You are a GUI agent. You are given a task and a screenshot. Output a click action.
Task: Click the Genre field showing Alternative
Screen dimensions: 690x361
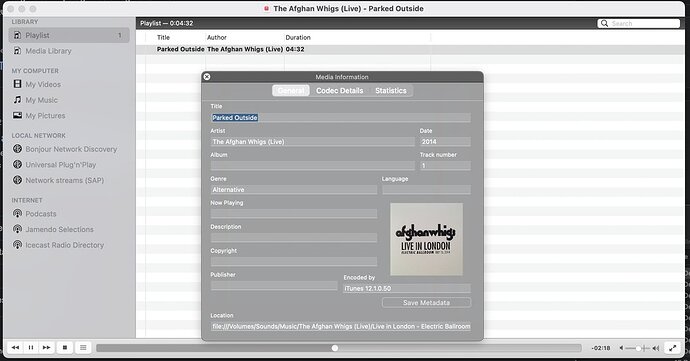294,190
